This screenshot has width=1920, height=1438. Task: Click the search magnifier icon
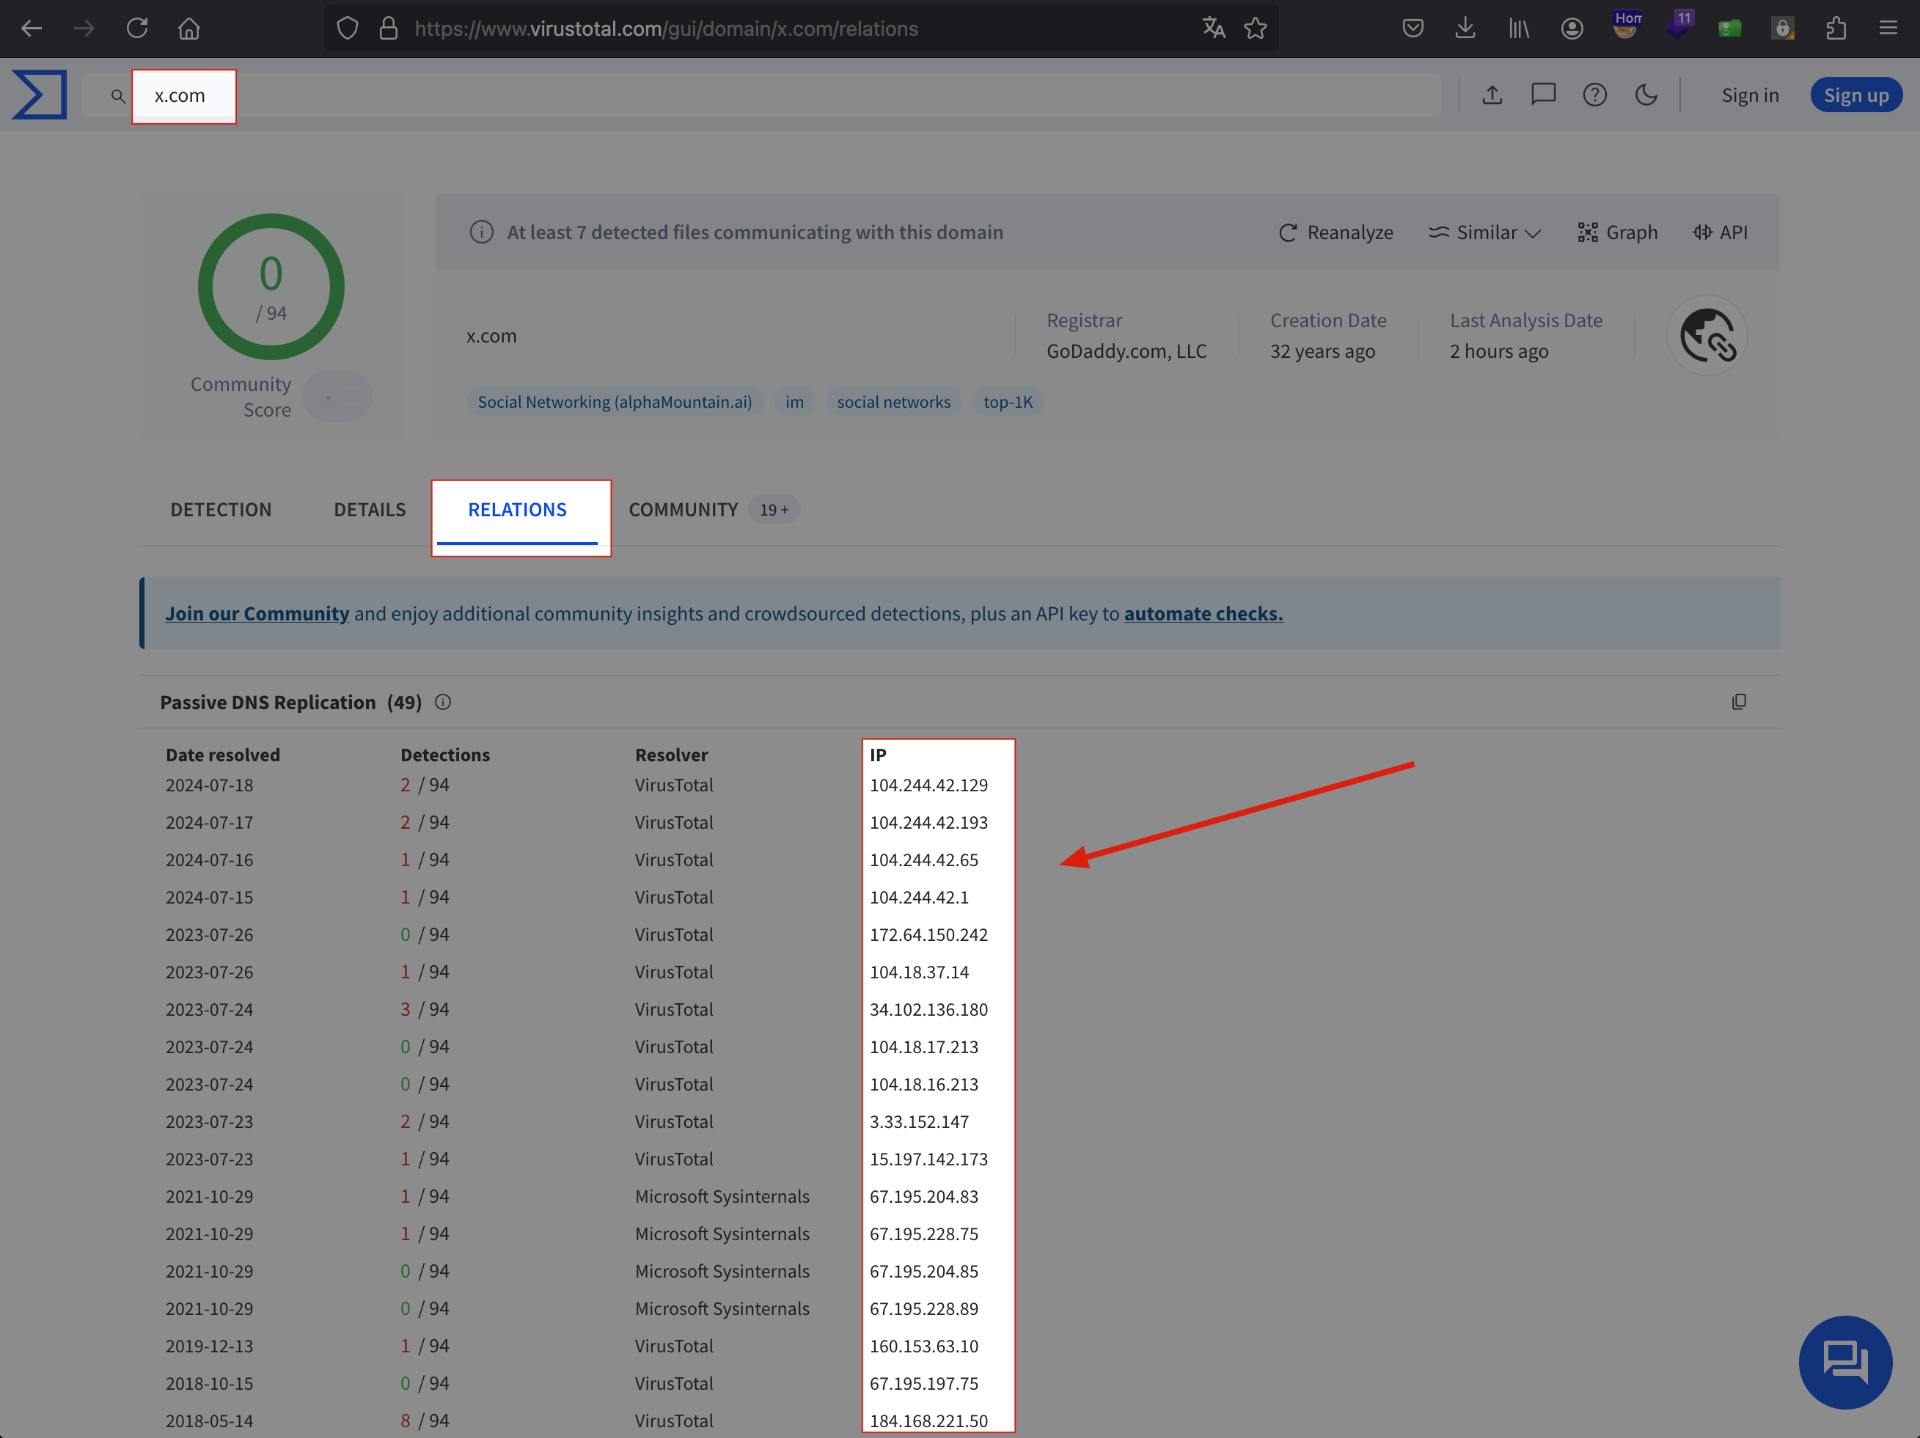pyautogui.click(x=118, y=96)
